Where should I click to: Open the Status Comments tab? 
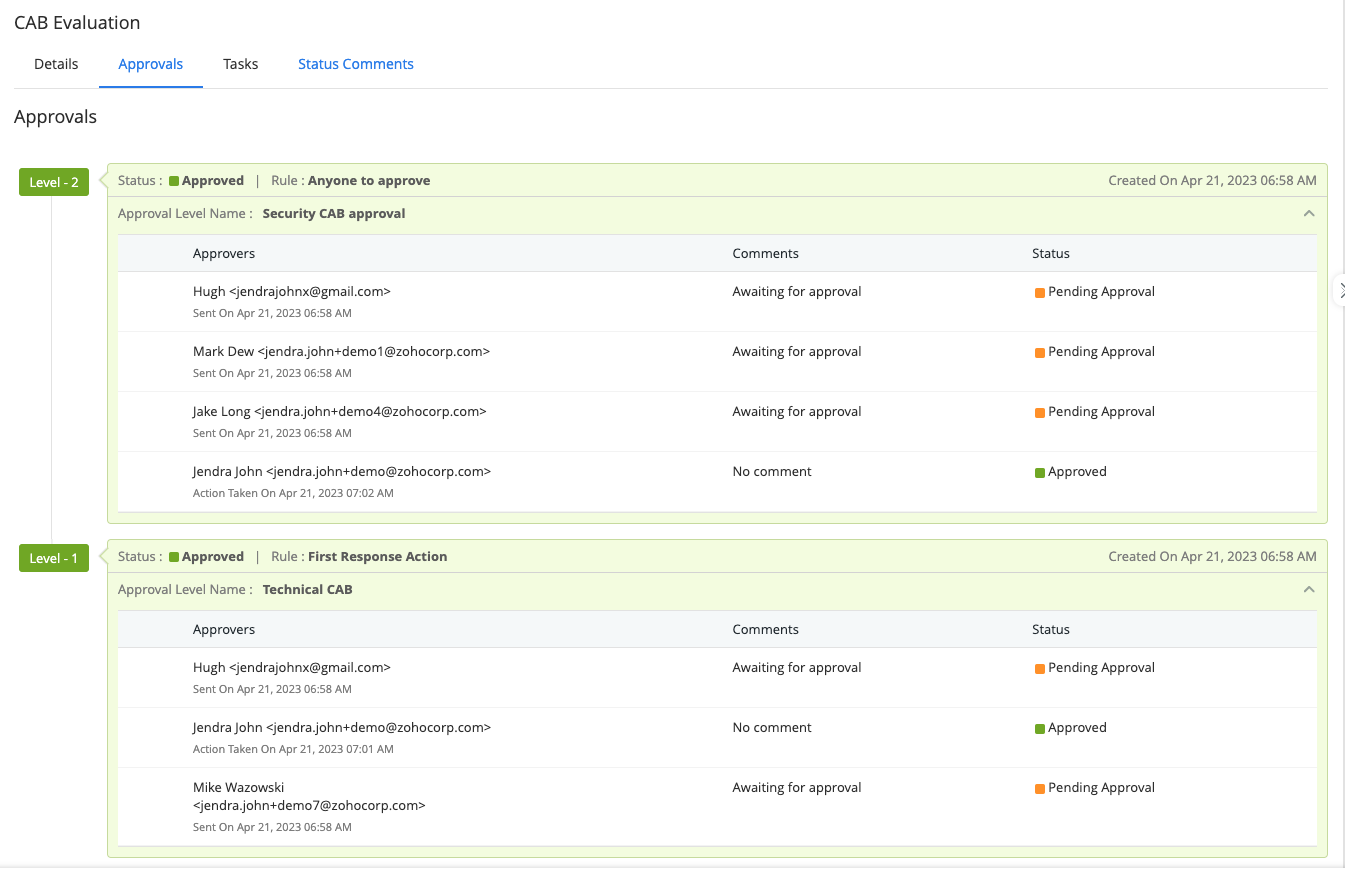point(355,64)
